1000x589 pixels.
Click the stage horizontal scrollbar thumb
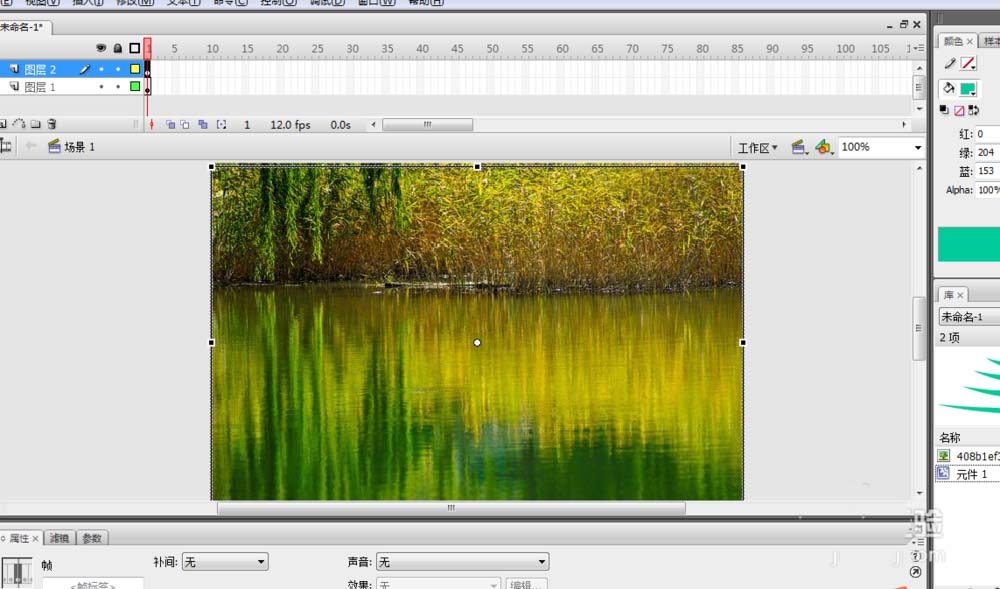click(451, 508)
